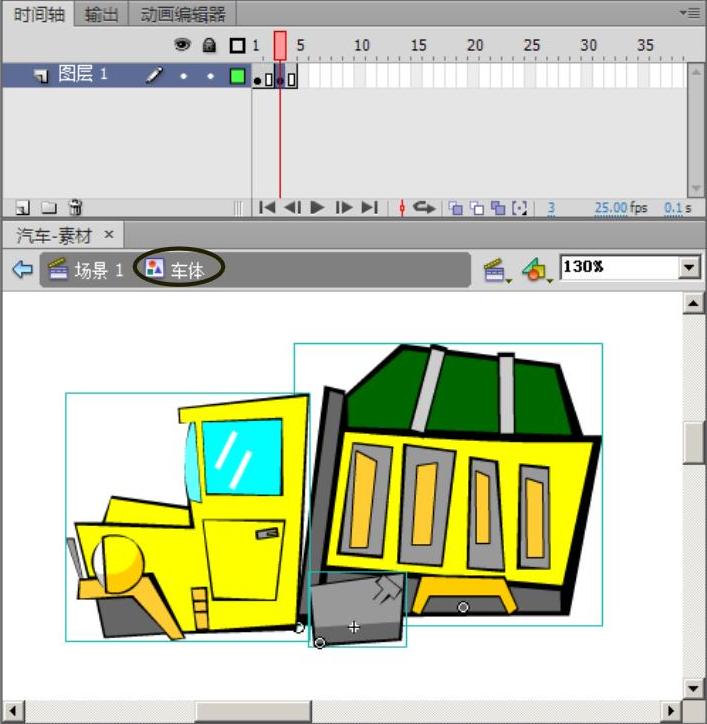Screen dimensions: 707x724
Task: Open the zoom level dropdown arrow
Action: pos(689,267)
